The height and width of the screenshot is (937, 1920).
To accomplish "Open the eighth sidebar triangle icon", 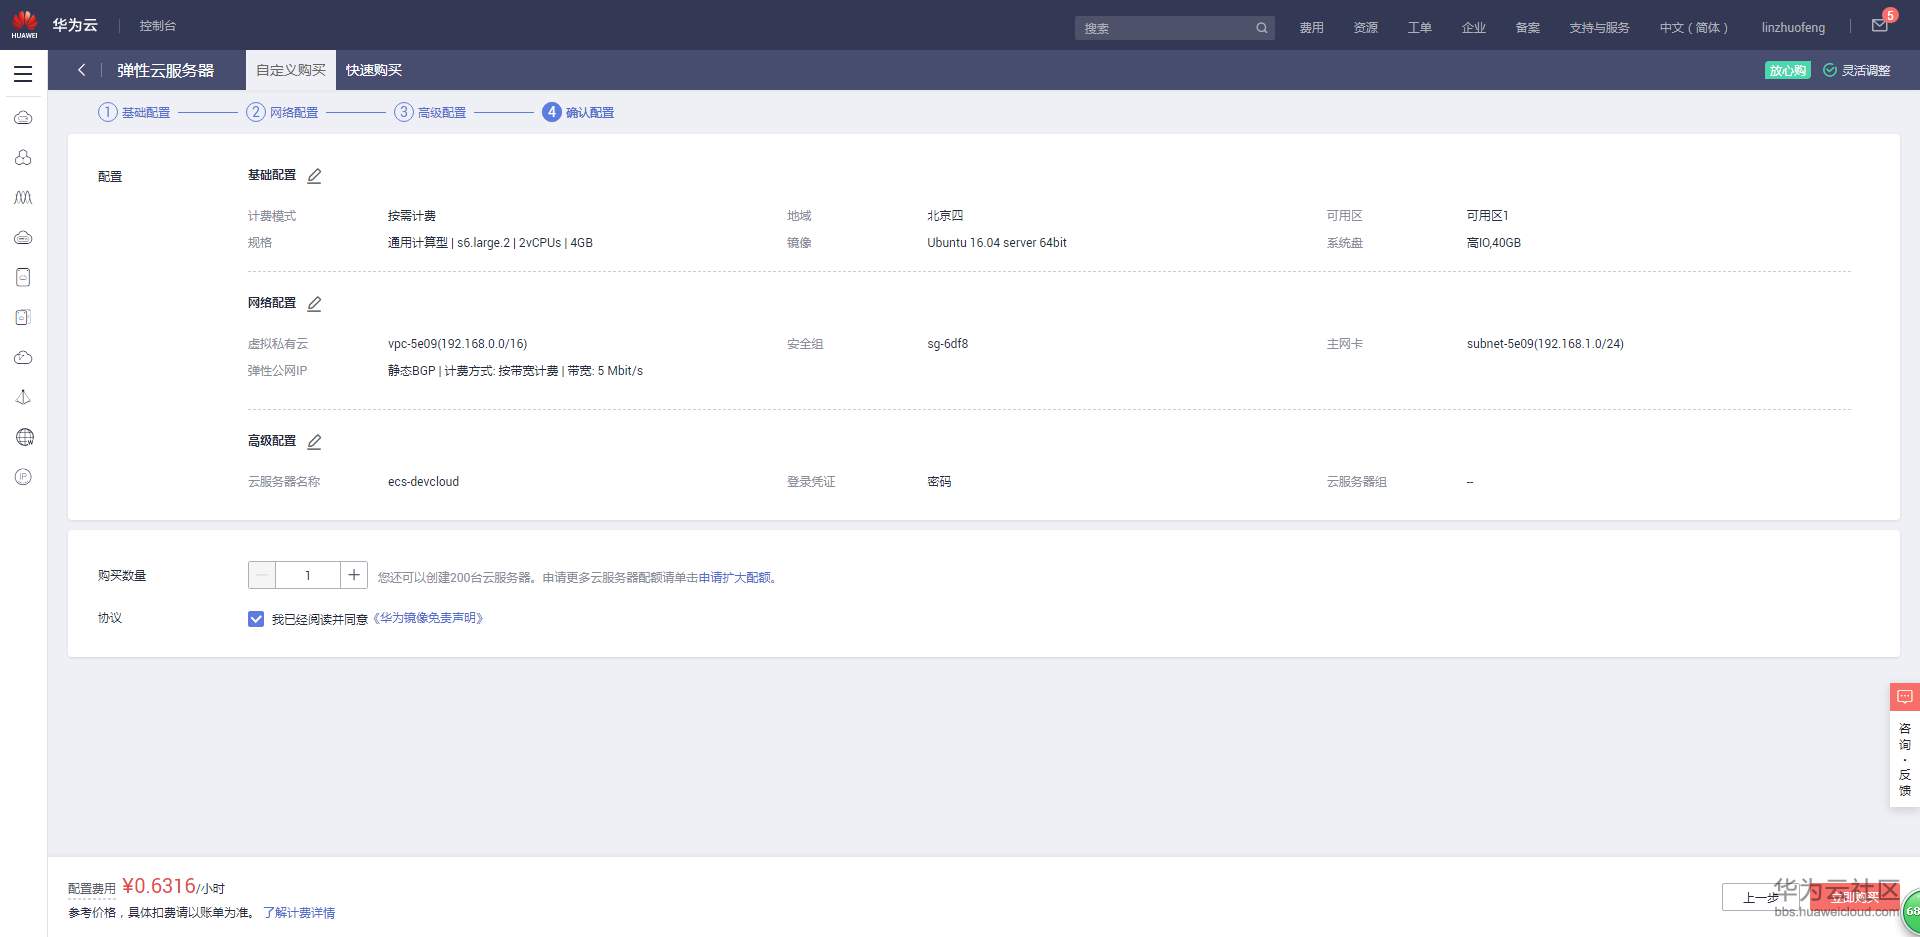I will pos(23,397).
